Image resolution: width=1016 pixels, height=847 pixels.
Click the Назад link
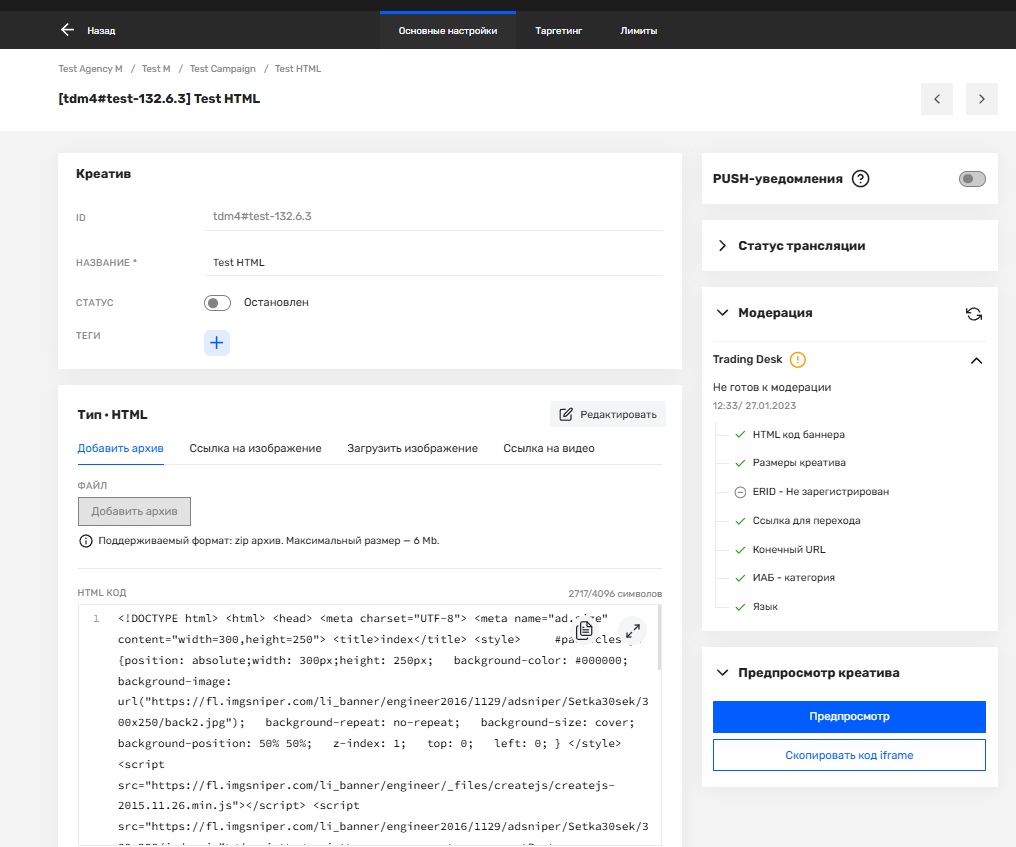(101, 30)
